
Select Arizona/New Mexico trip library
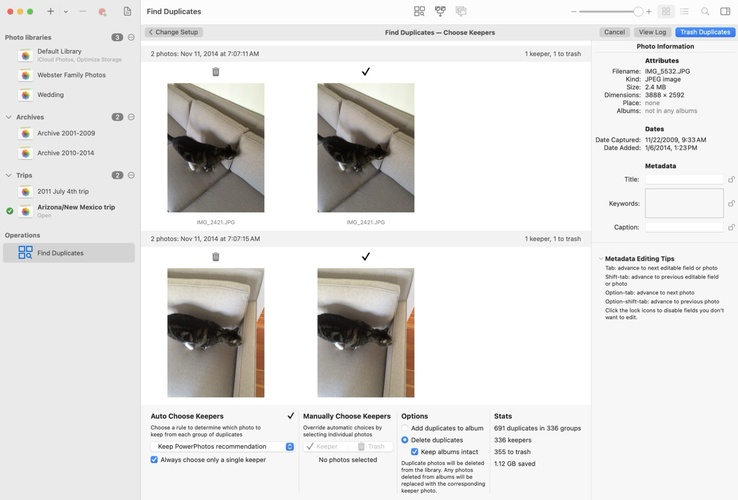(x=76, y=207)
